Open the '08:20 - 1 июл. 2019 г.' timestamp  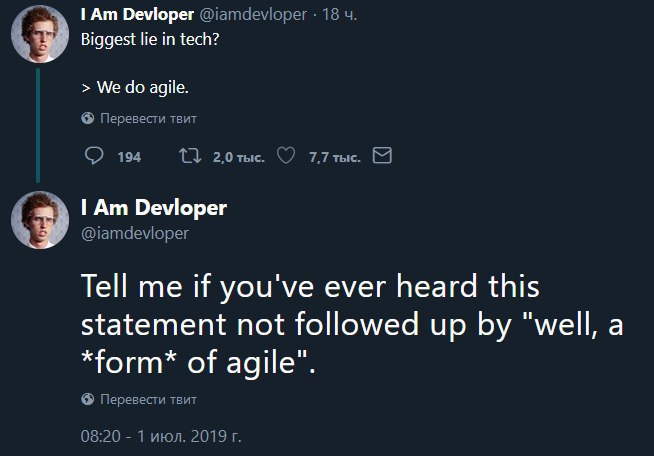161,436
